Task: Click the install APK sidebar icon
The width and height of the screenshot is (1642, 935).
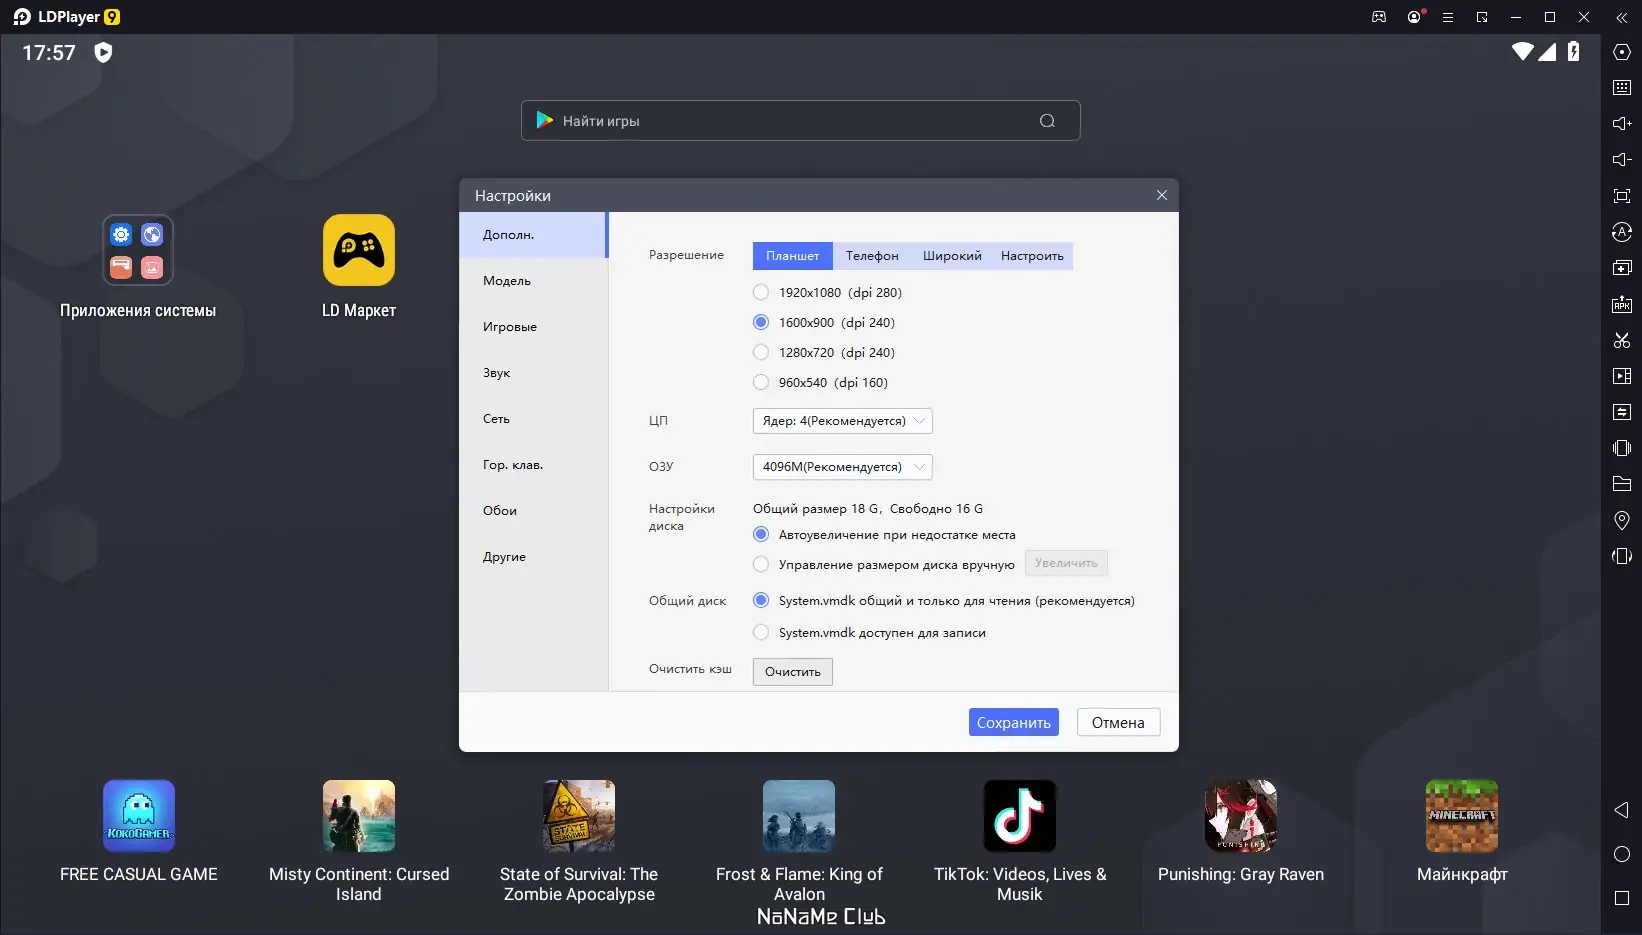Action: click(x=1622, y=304)
